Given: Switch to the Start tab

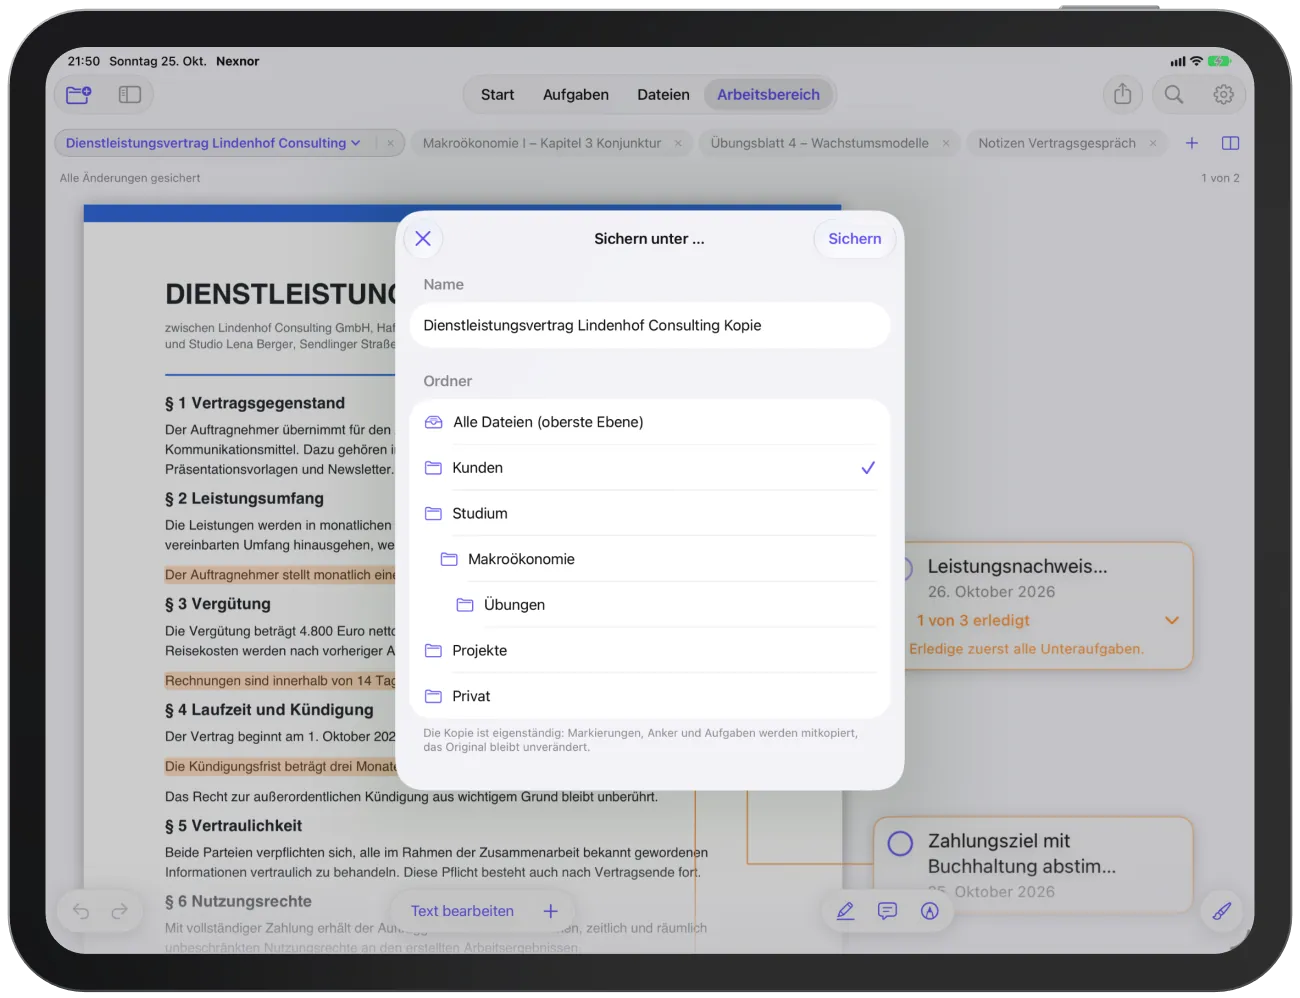Looking at the screenshot, I should [x=497, y=95].
